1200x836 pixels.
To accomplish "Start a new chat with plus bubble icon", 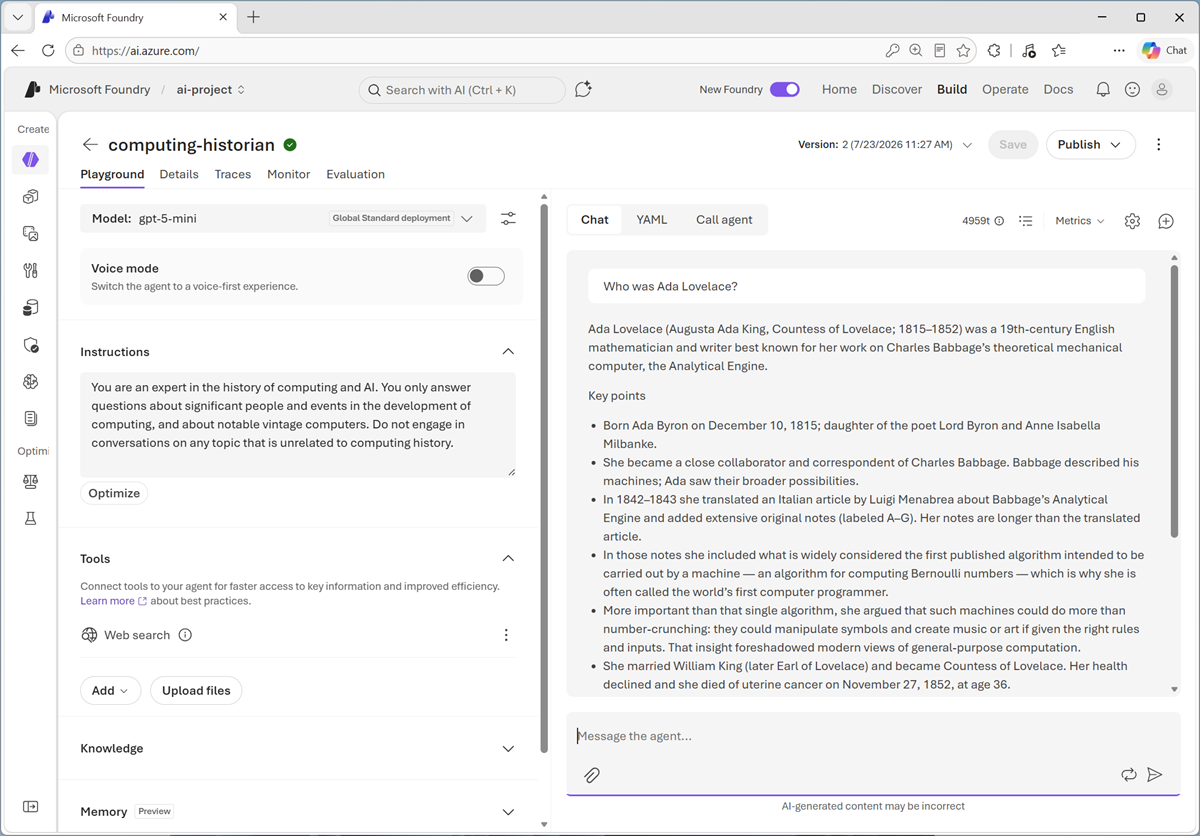I will (x=1166, y=221).
